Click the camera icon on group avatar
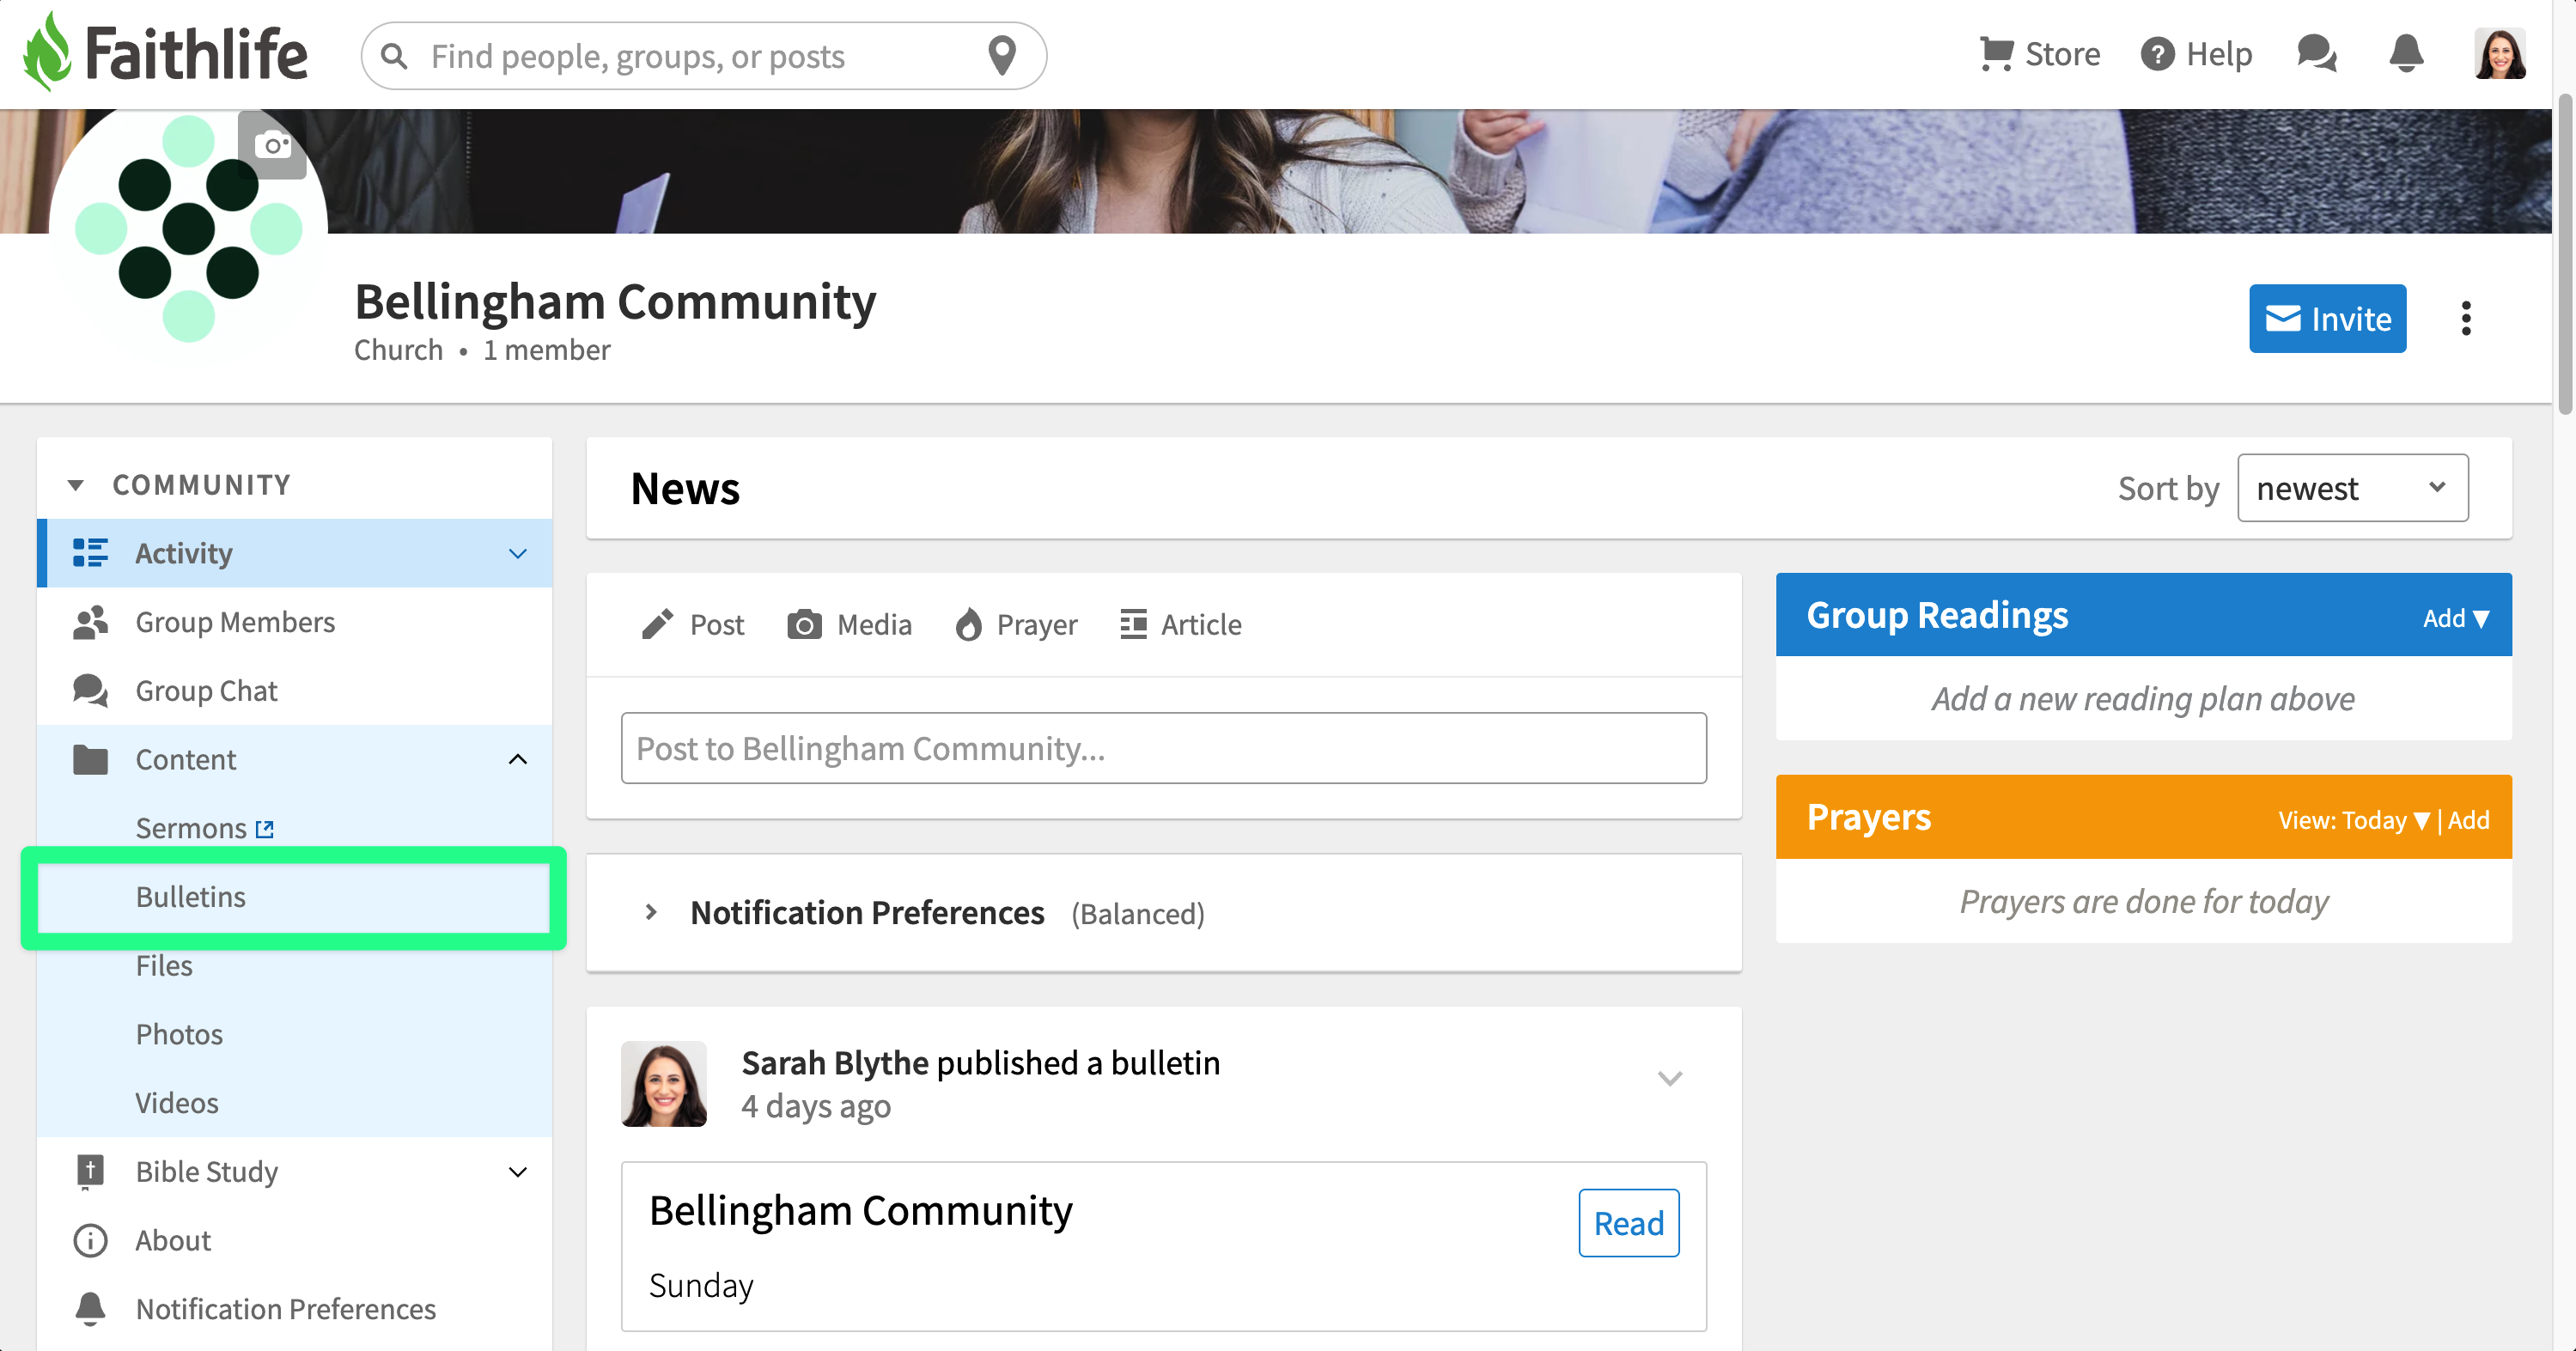This screenshot has height=1351, width=2576. 272,145
